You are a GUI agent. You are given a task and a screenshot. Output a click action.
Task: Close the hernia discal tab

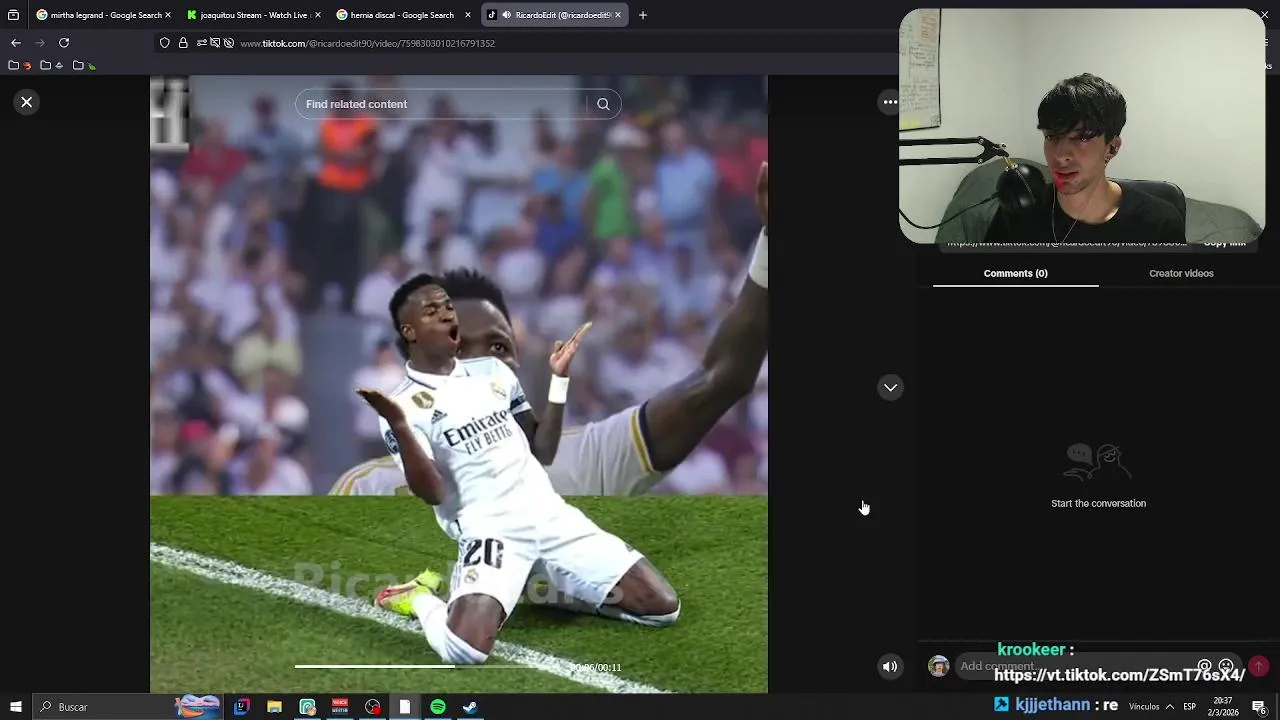click(x=468, y=15)
